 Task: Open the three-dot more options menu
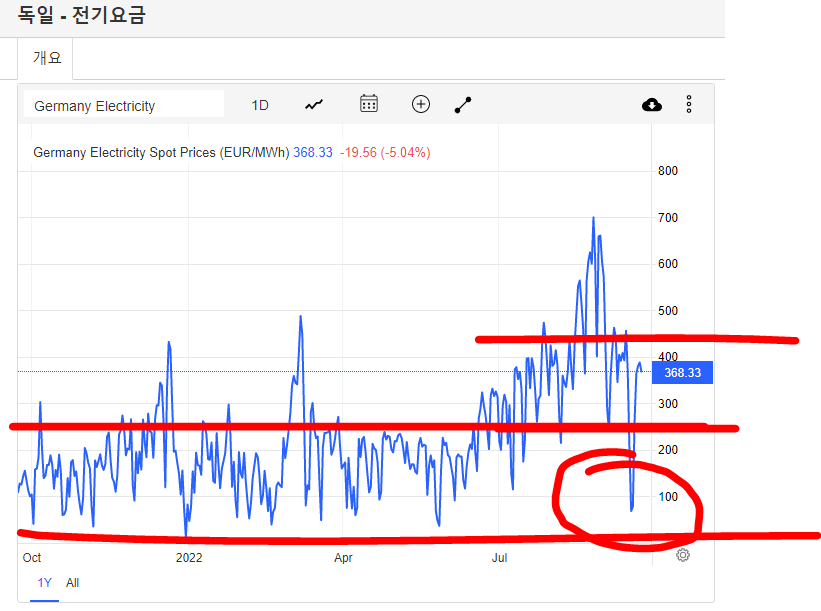pyautogui.click(x=689, y=104)
